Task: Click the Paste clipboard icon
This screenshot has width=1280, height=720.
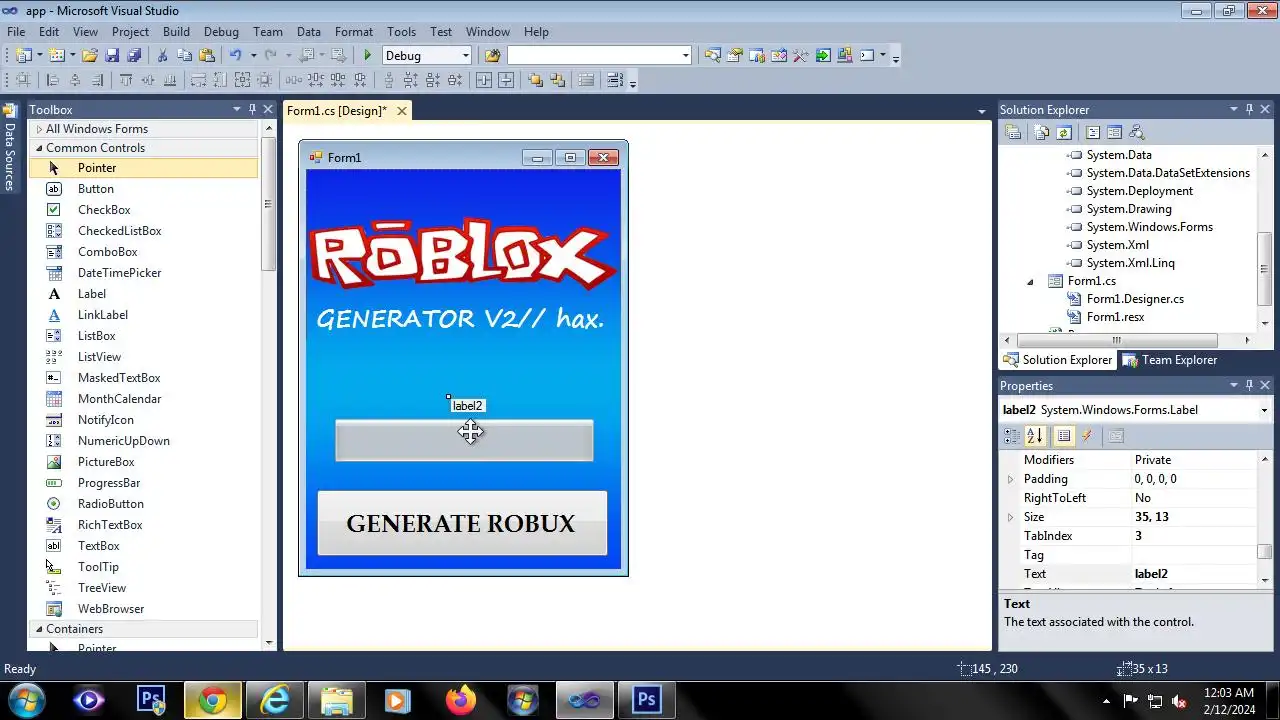Action: pyautogui.click(x=207, y=56)
